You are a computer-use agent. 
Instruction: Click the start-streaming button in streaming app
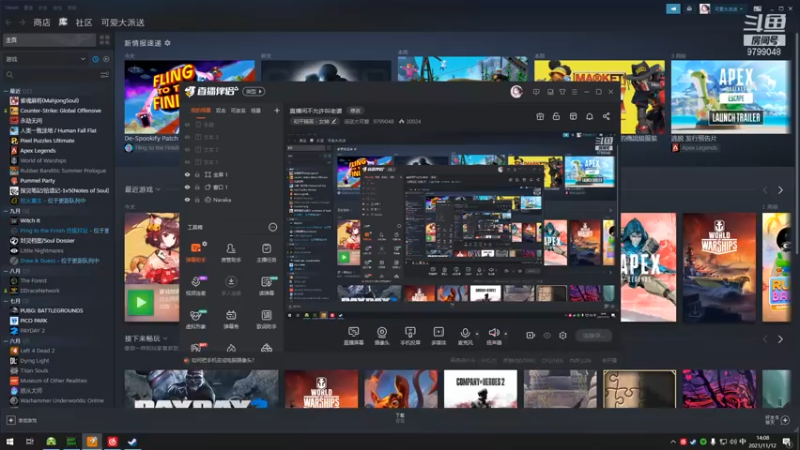pos(594,335)
